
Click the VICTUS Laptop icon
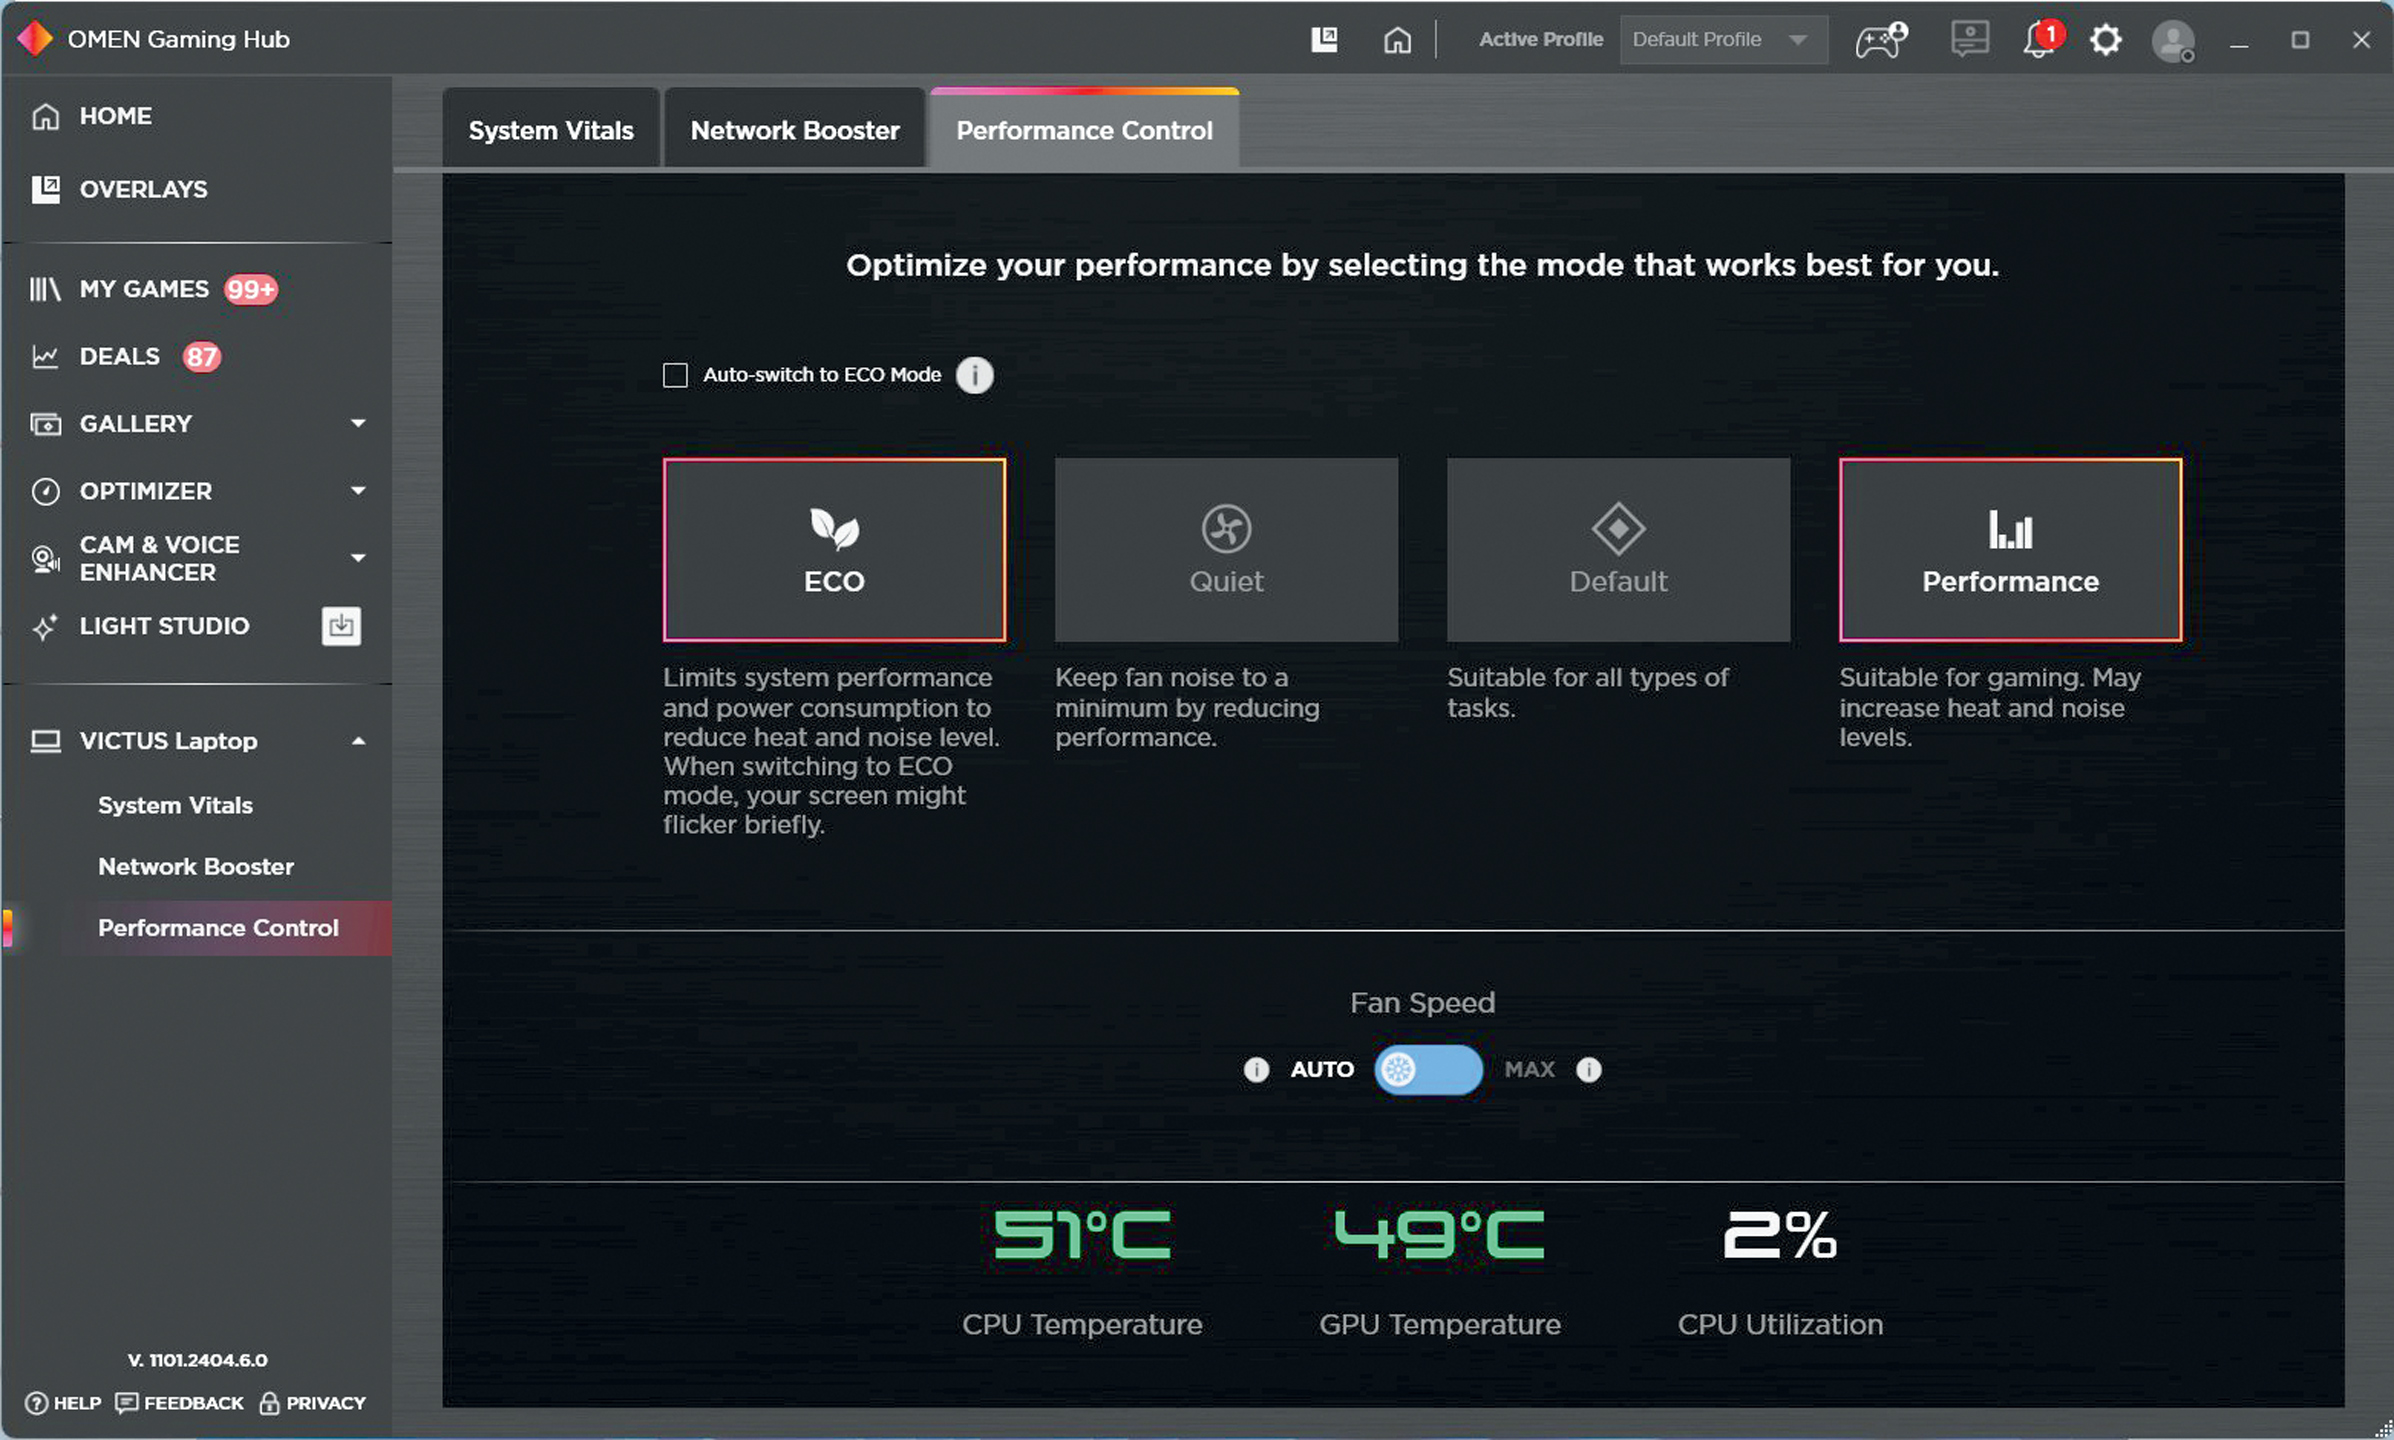pyautogui.click(x=46, y=741)
